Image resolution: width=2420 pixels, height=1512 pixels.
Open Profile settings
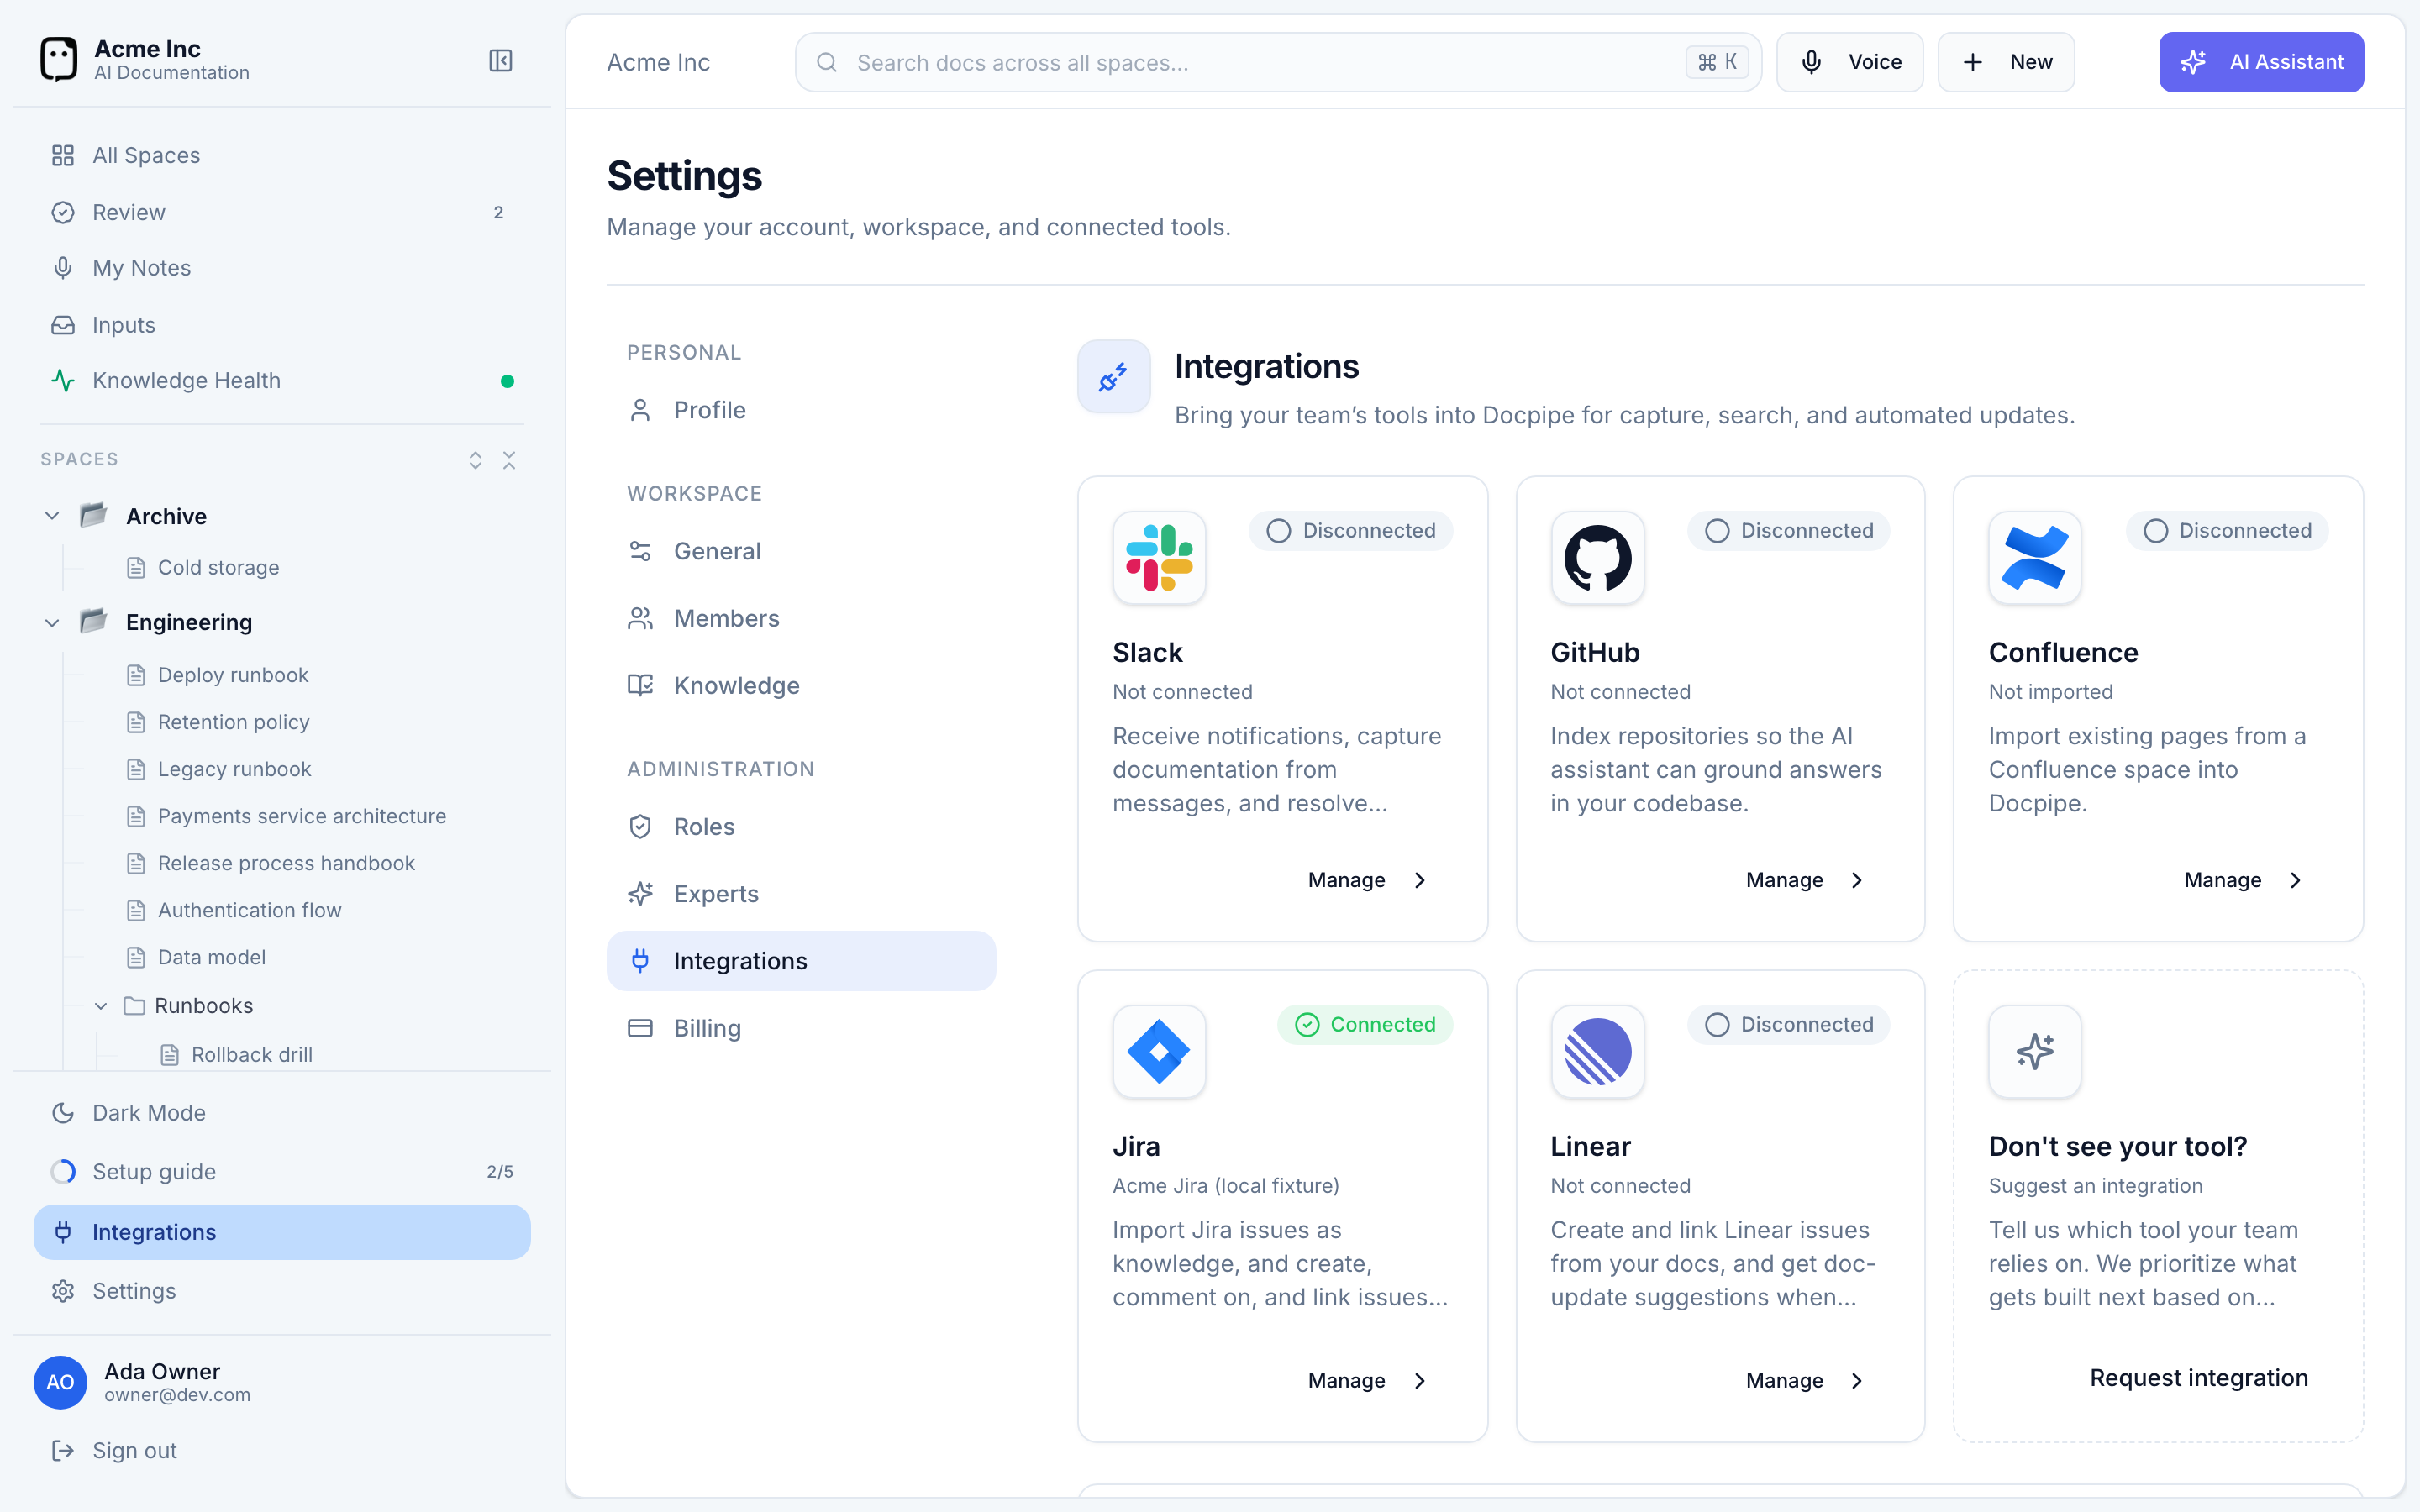click(x=801, y=410)
